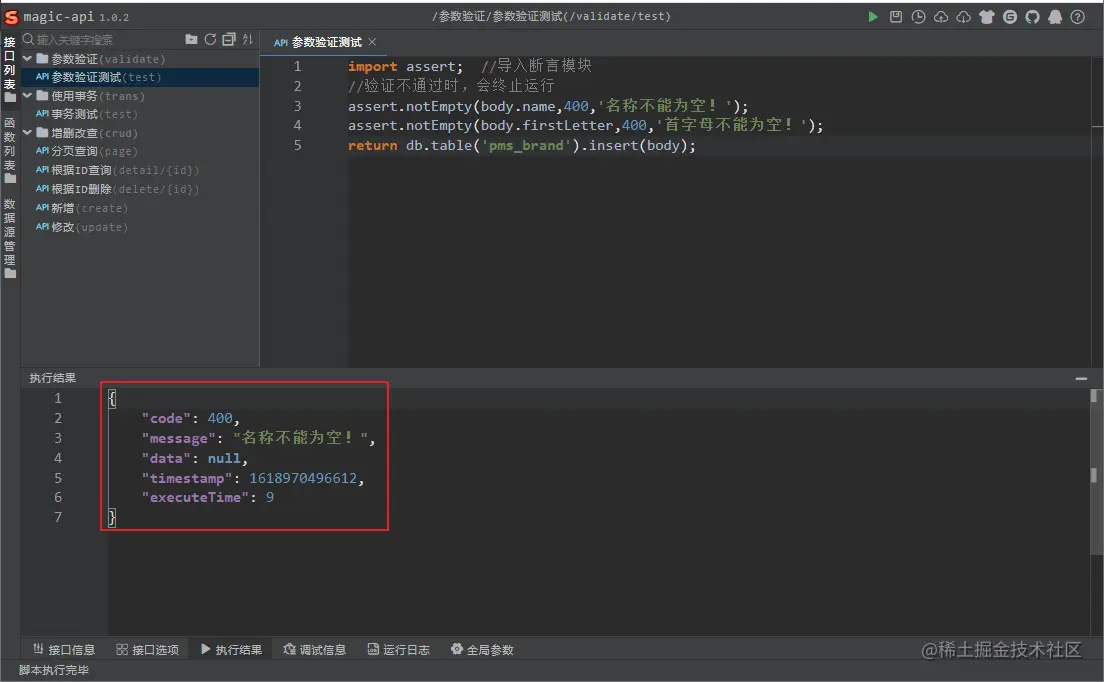Open the 全局参数 bottom tab
Image resolution: width=1104 pixels, height=682 pixels.
coord(482,650)
